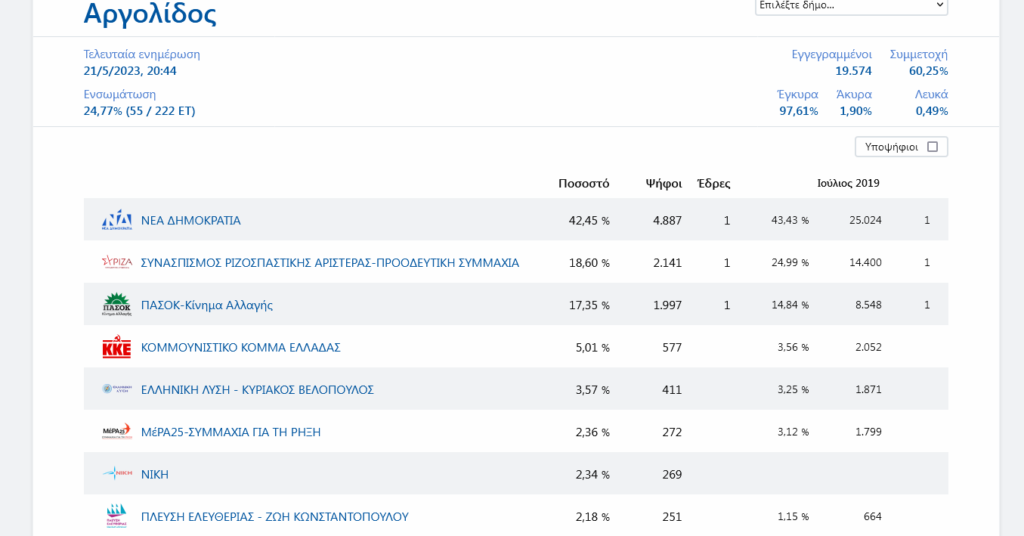Enable the Υποψήφιοι checkbox
Image resolution: width=1024 pixels, height=536 pixels.
coord(932,147)
